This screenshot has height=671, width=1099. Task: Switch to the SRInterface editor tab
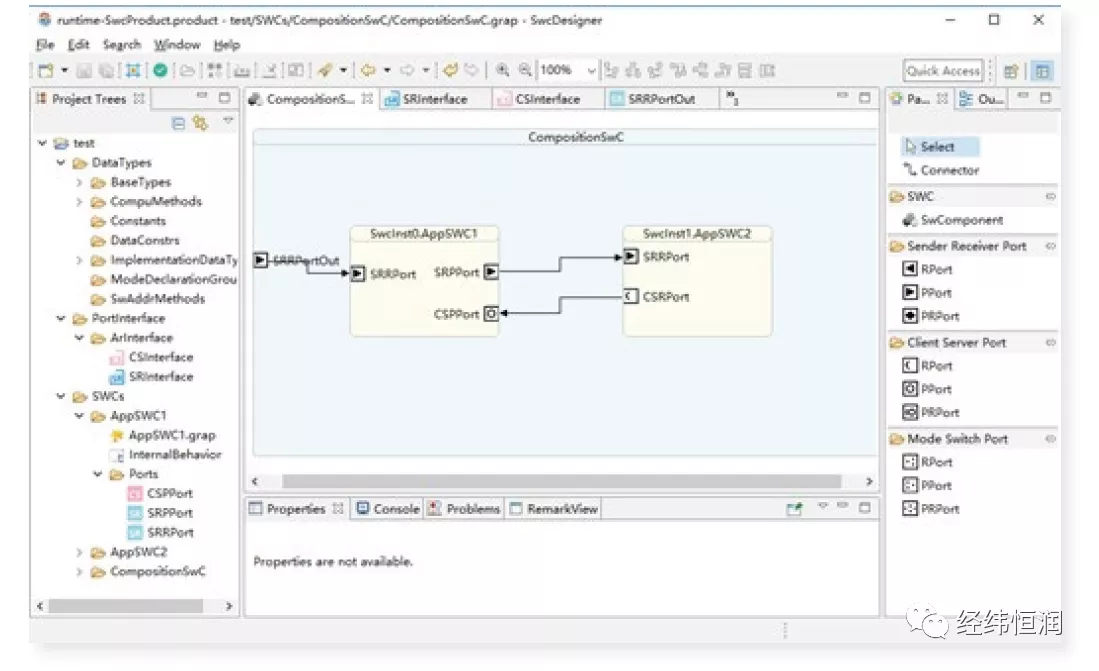click(x=434, y=99)
